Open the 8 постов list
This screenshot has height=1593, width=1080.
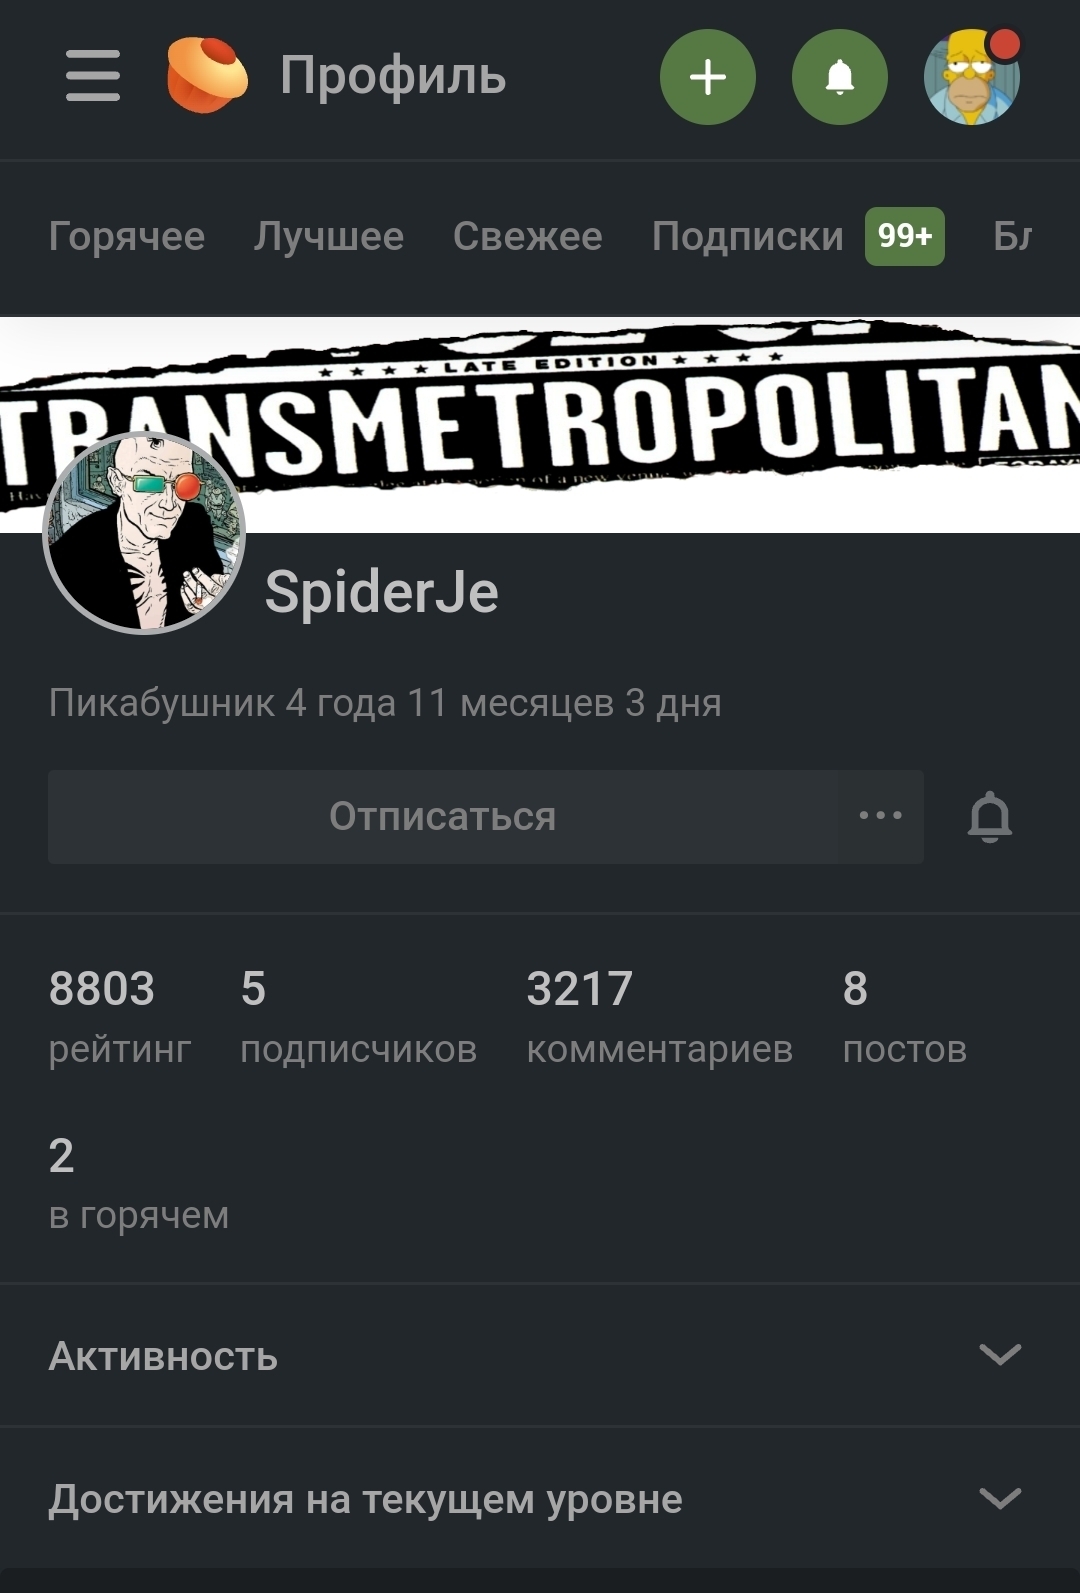pos(905,1017)
